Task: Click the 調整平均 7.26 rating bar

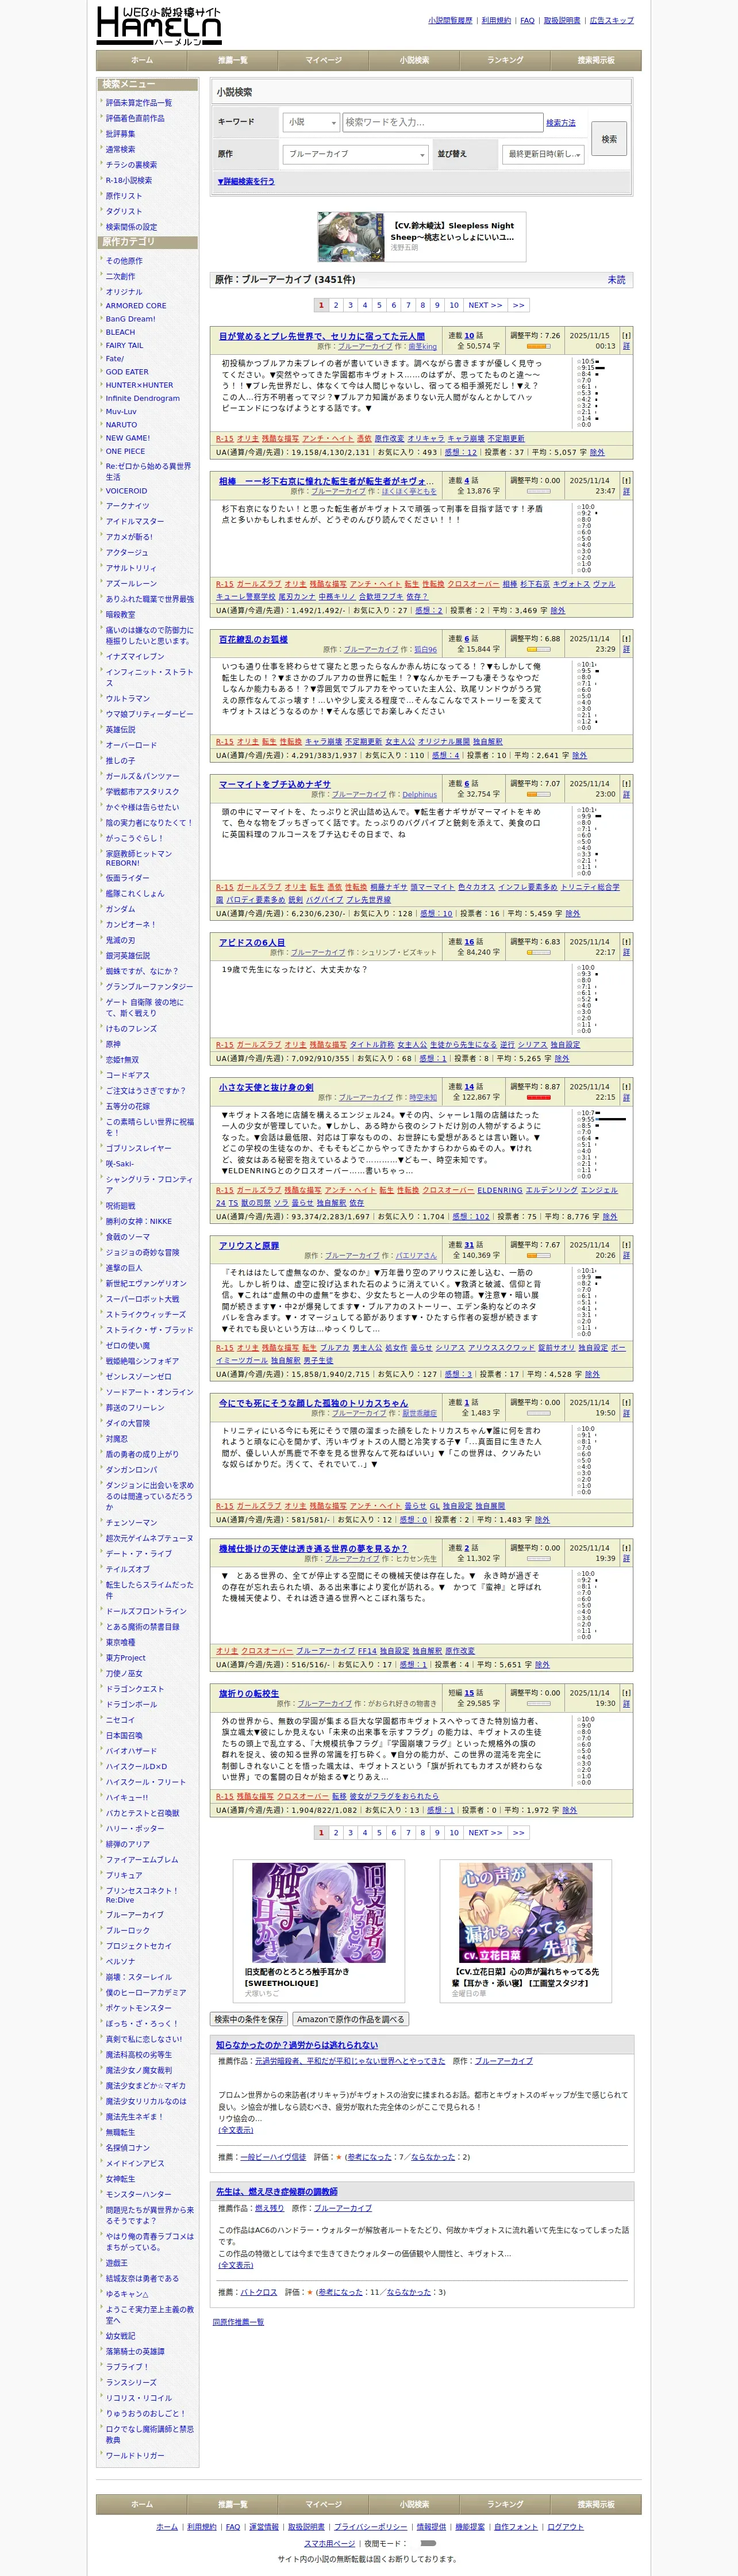Action: click(x=538, y=346)
